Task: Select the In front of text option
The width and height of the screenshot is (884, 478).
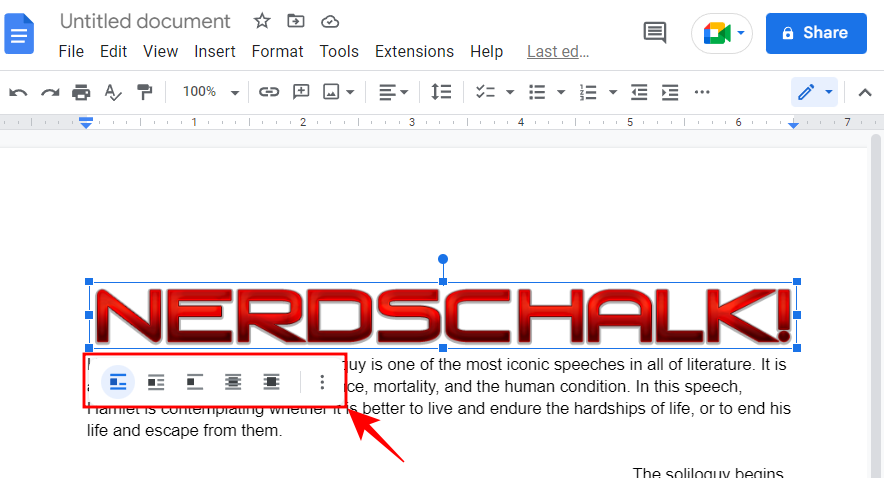Action: coord(271,382)
